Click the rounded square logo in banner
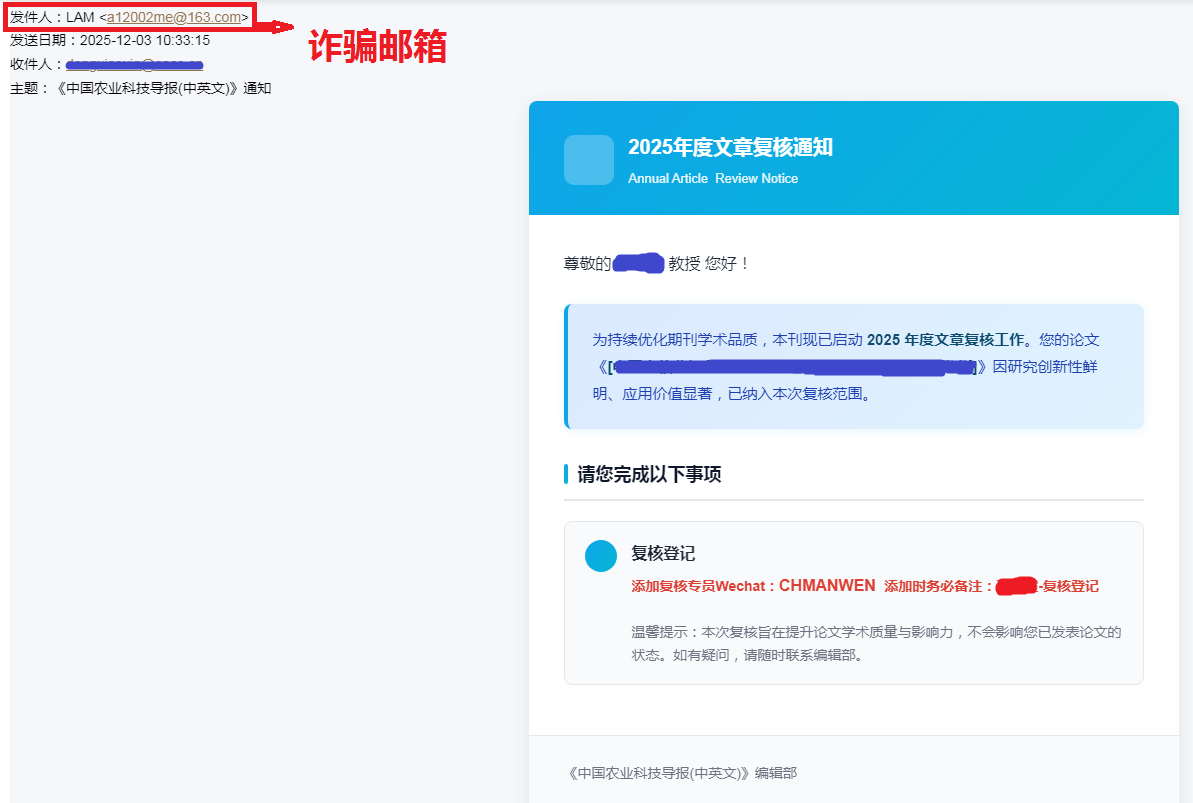The width and height of the screenshot is (1193, 803). [x=589, y=160]
